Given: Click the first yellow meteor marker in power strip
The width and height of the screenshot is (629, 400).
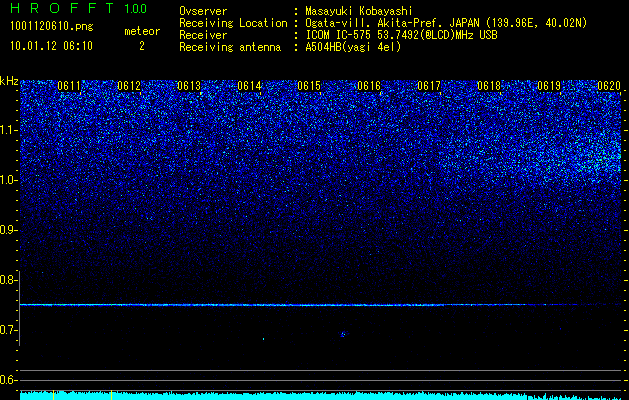Looking at the screenshot, I should (x=53, y=395).
